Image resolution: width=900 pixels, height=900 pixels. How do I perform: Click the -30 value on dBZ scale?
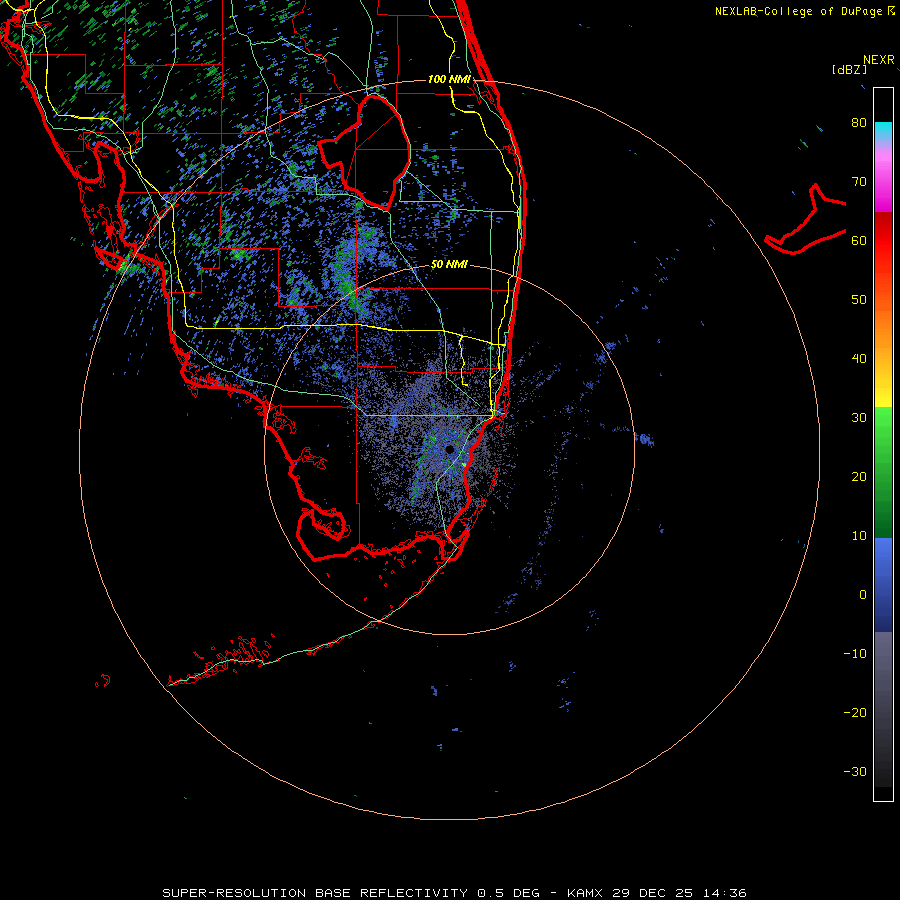tap(855, 771)
